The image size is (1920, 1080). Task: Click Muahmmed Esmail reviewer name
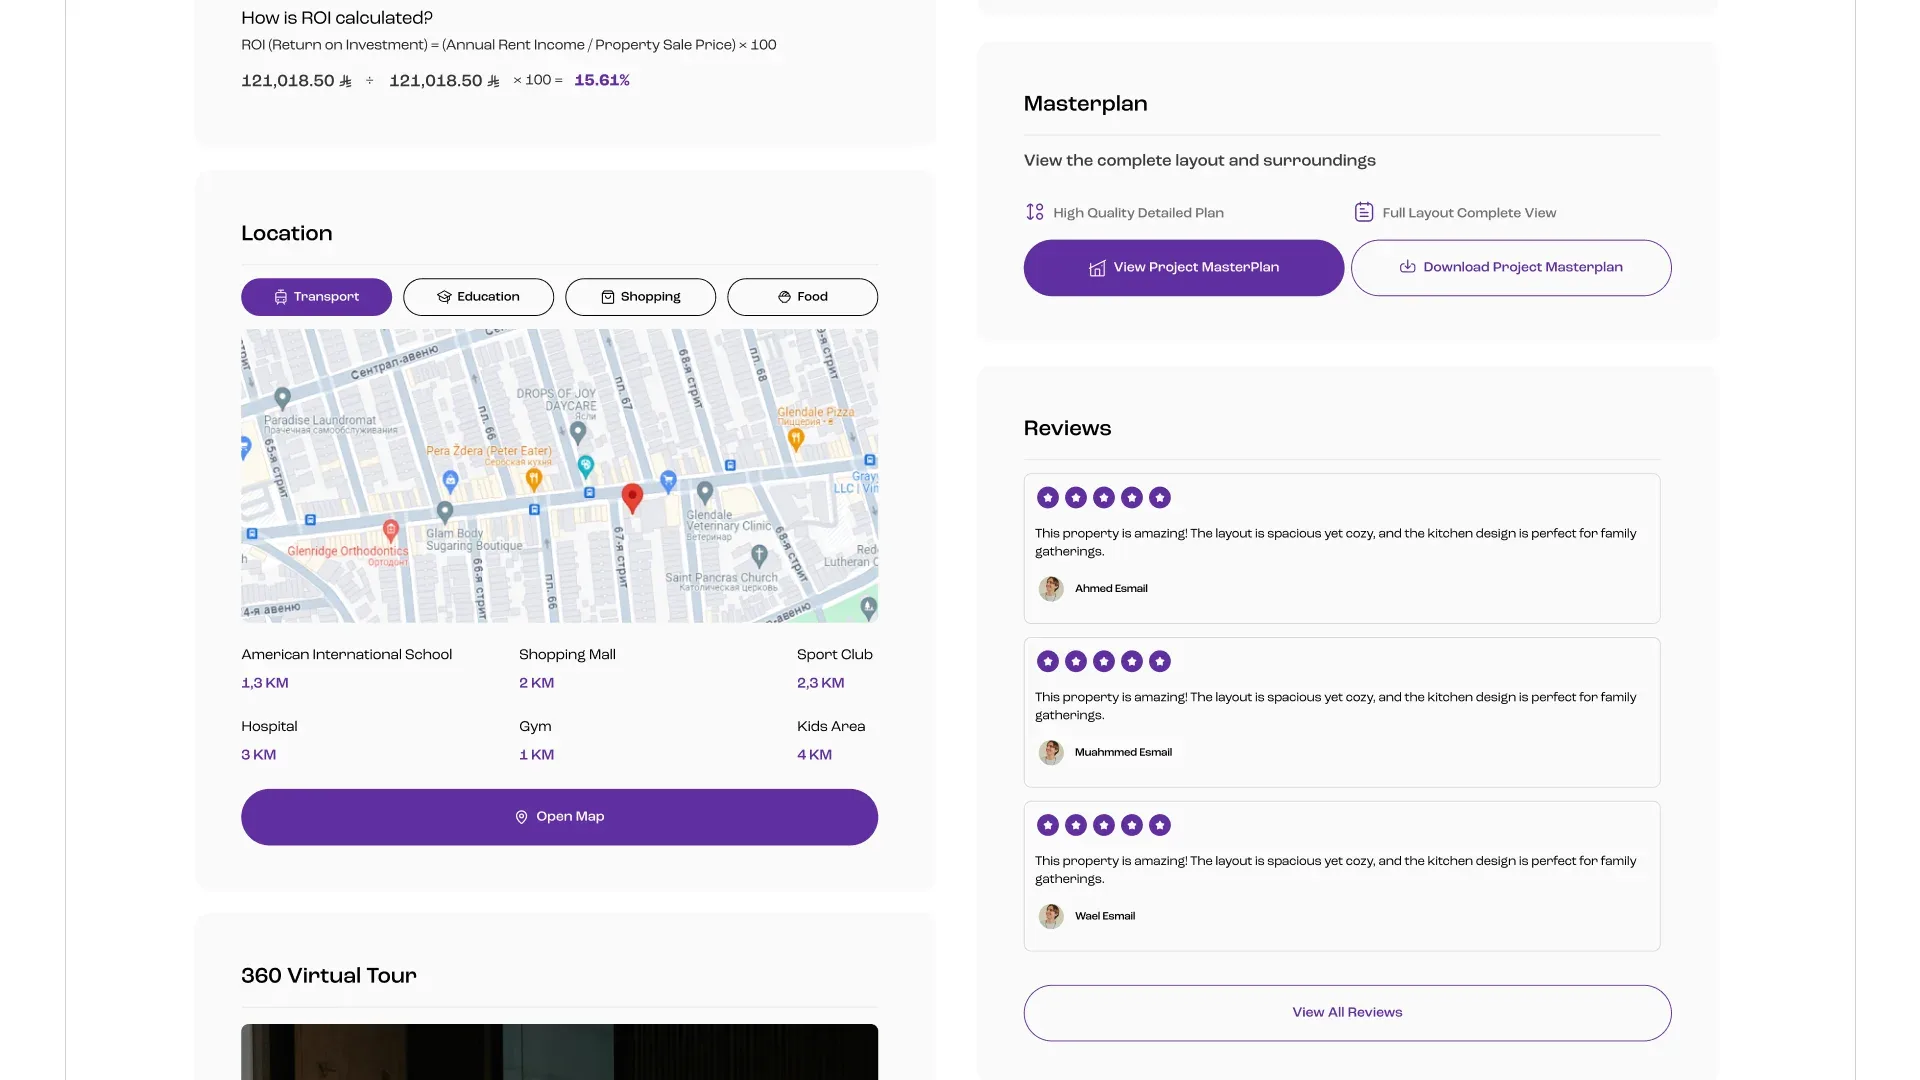1123,753
